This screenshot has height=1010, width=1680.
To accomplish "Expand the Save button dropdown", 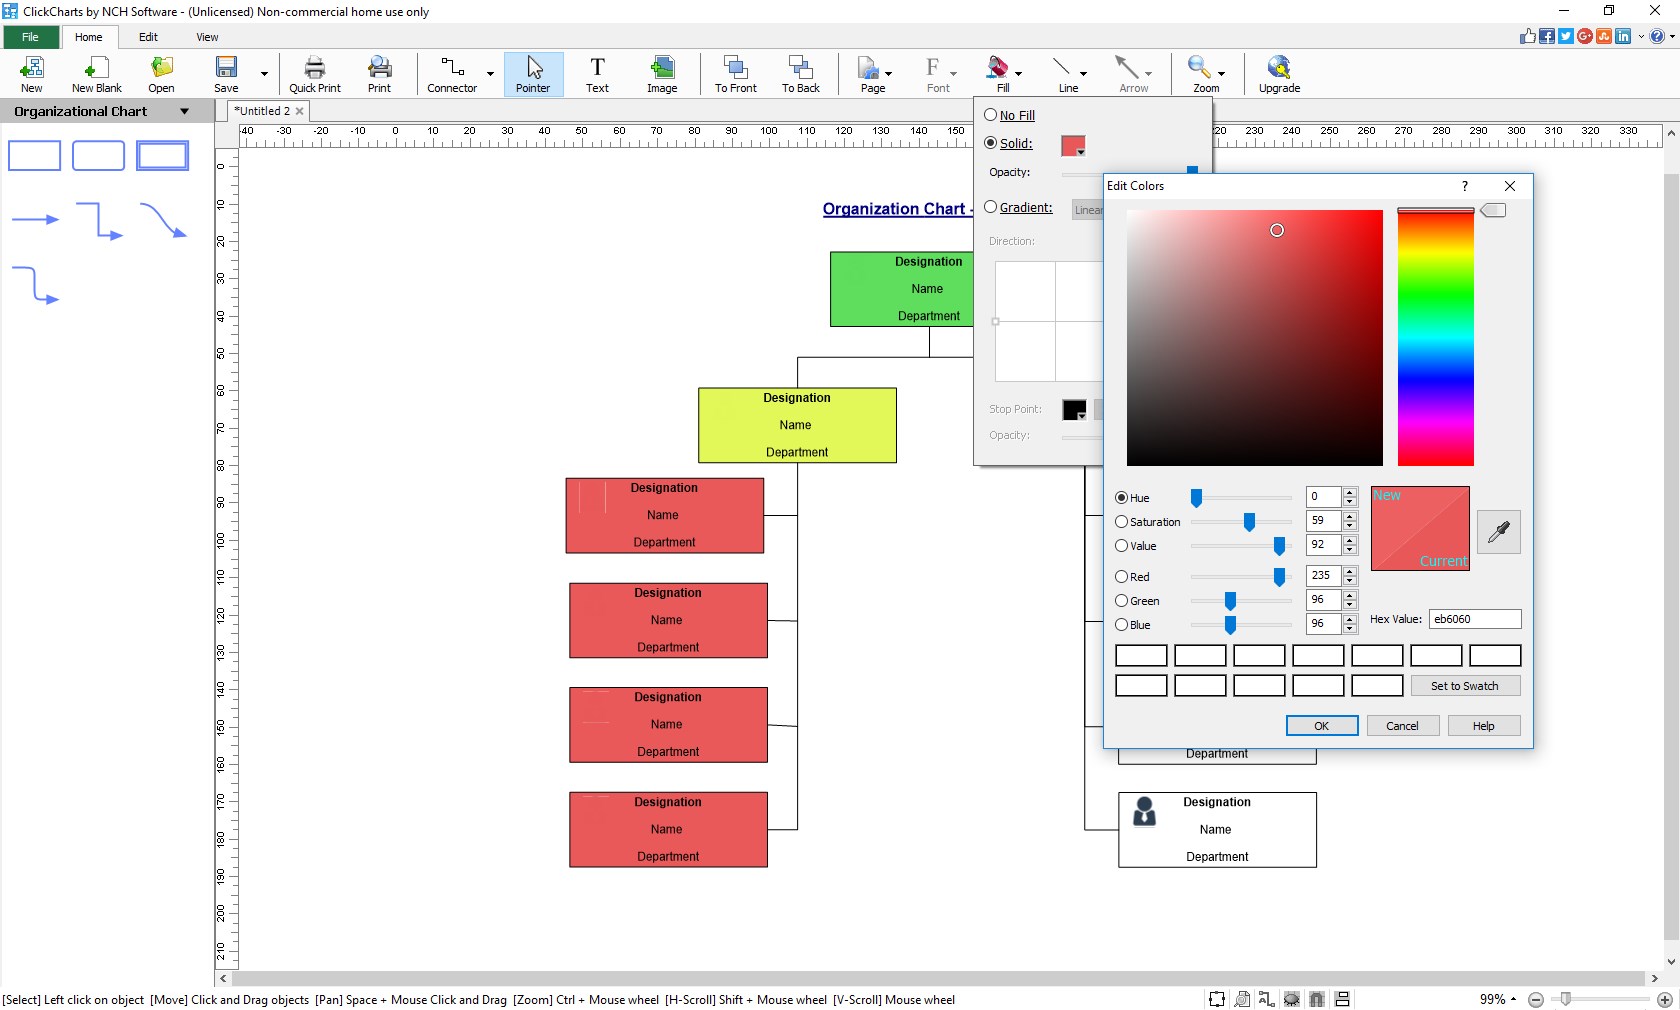I will coord(263,74).
